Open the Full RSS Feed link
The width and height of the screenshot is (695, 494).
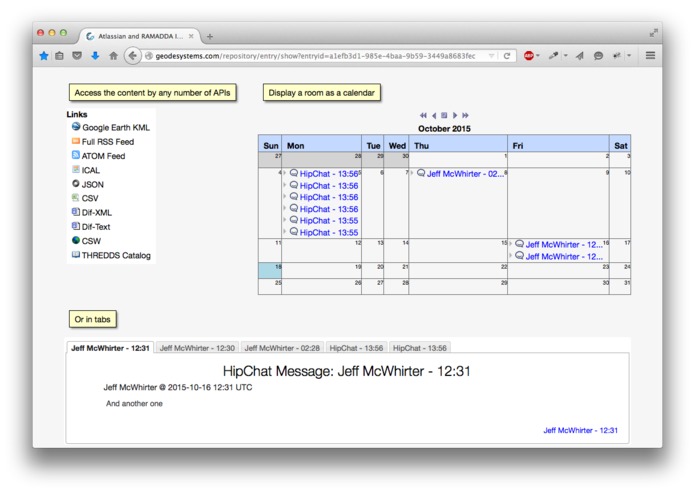(x=108, y=142)
